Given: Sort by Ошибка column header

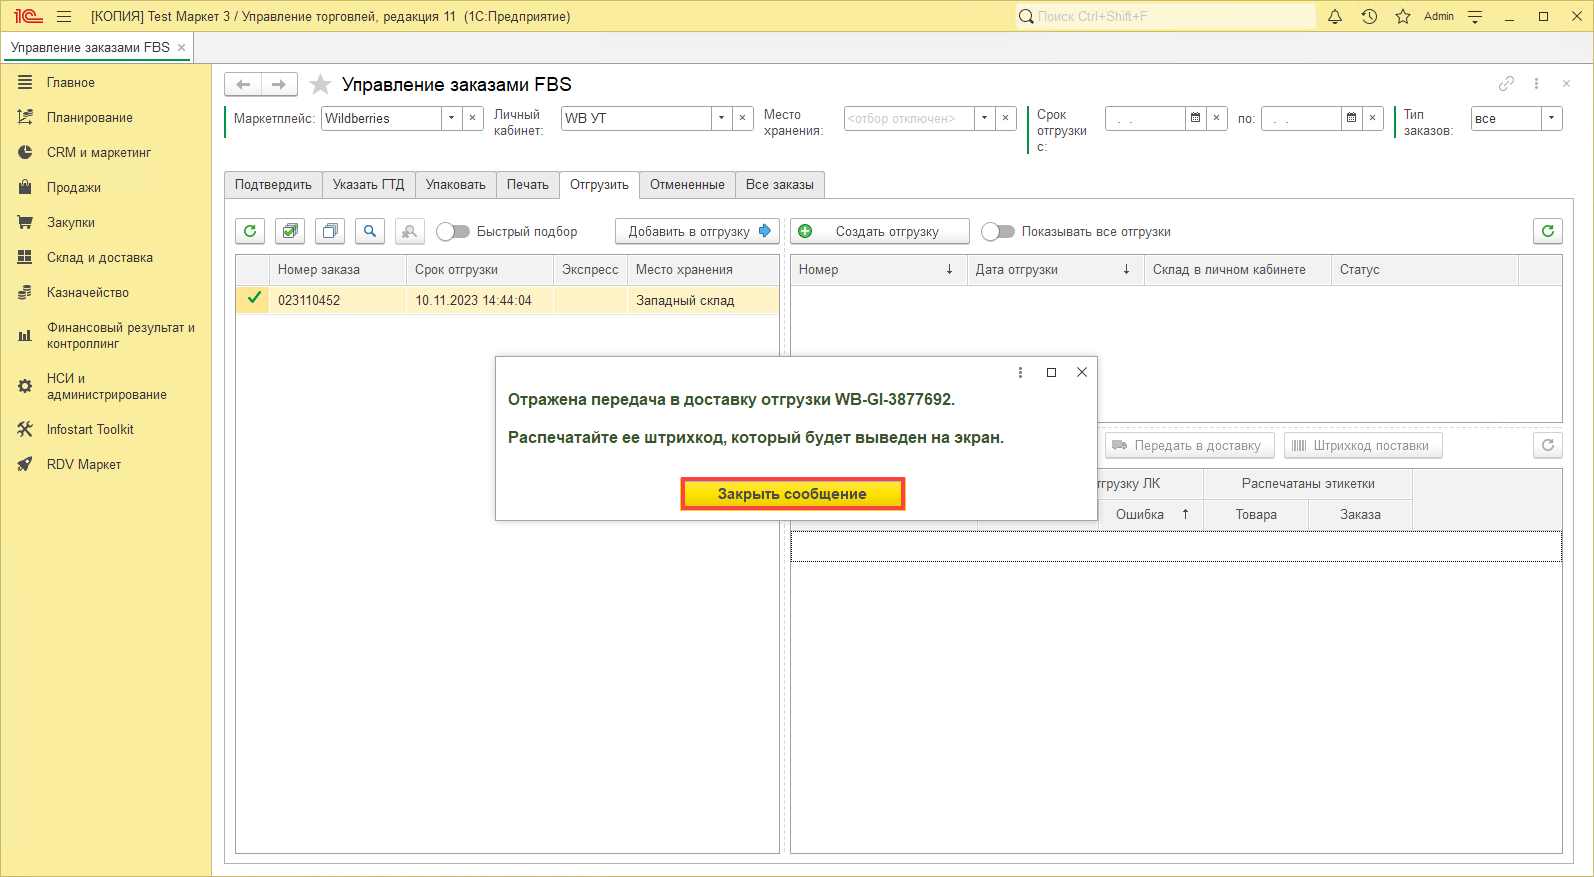Looking at the screenshot, I should 1151,514.
